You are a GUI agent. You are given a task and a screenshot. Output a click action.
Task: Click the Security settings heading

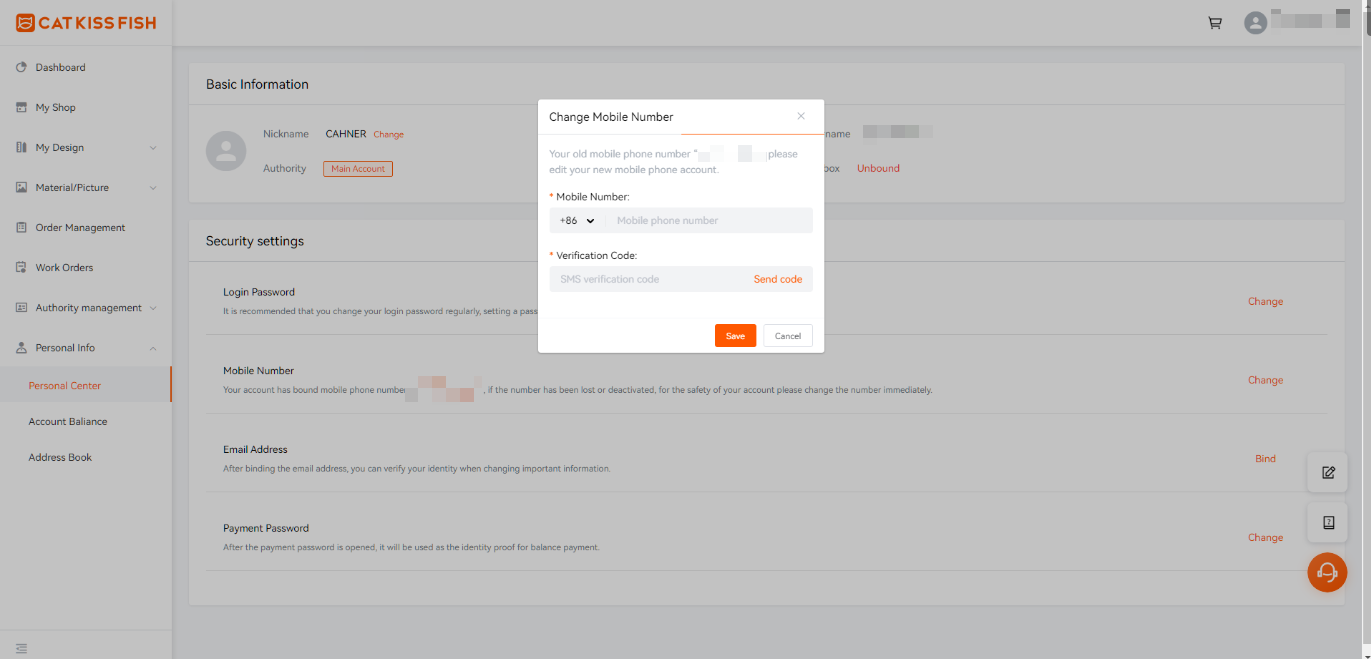coord(255,241)
